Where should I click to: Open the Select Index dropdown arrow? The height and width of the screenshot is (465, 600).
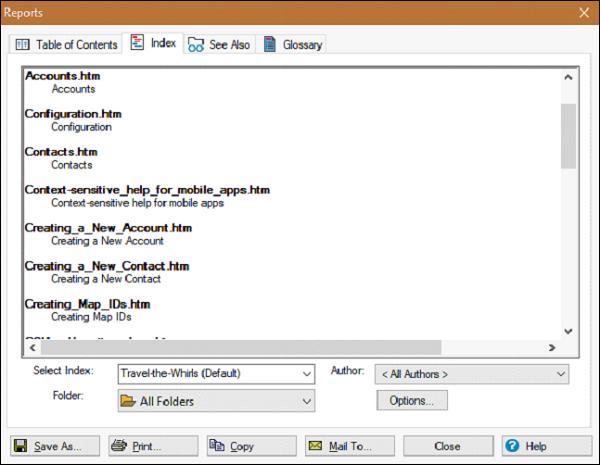click(307, 374)
